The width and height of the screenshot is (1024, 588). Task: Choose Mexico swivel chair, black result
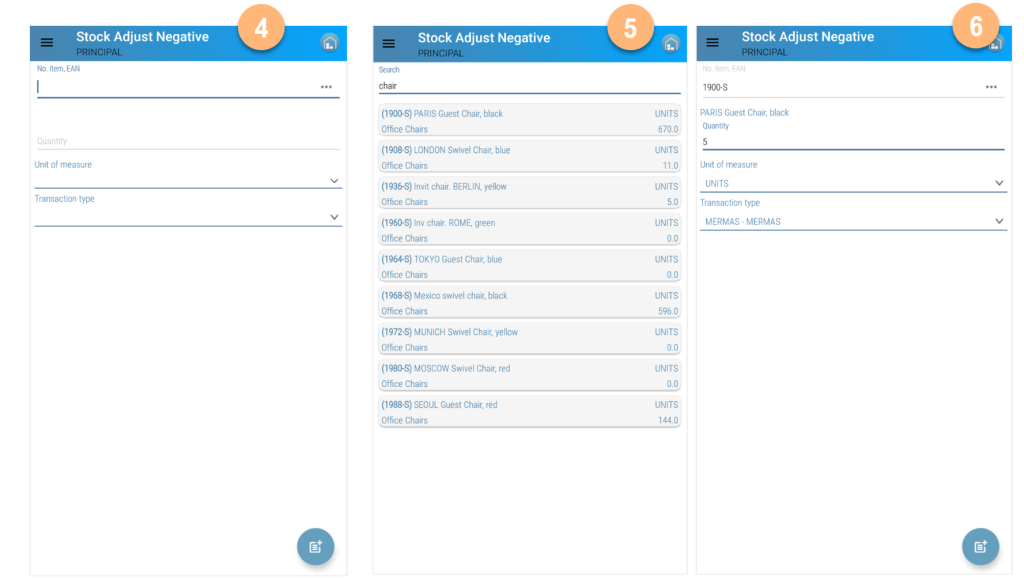click(x=530, y=303)
